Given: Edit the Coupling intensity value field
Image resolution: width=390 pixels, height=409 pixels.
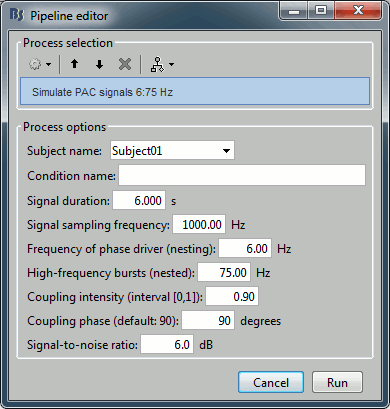Looking at the screenshot, I should (232, 296).
